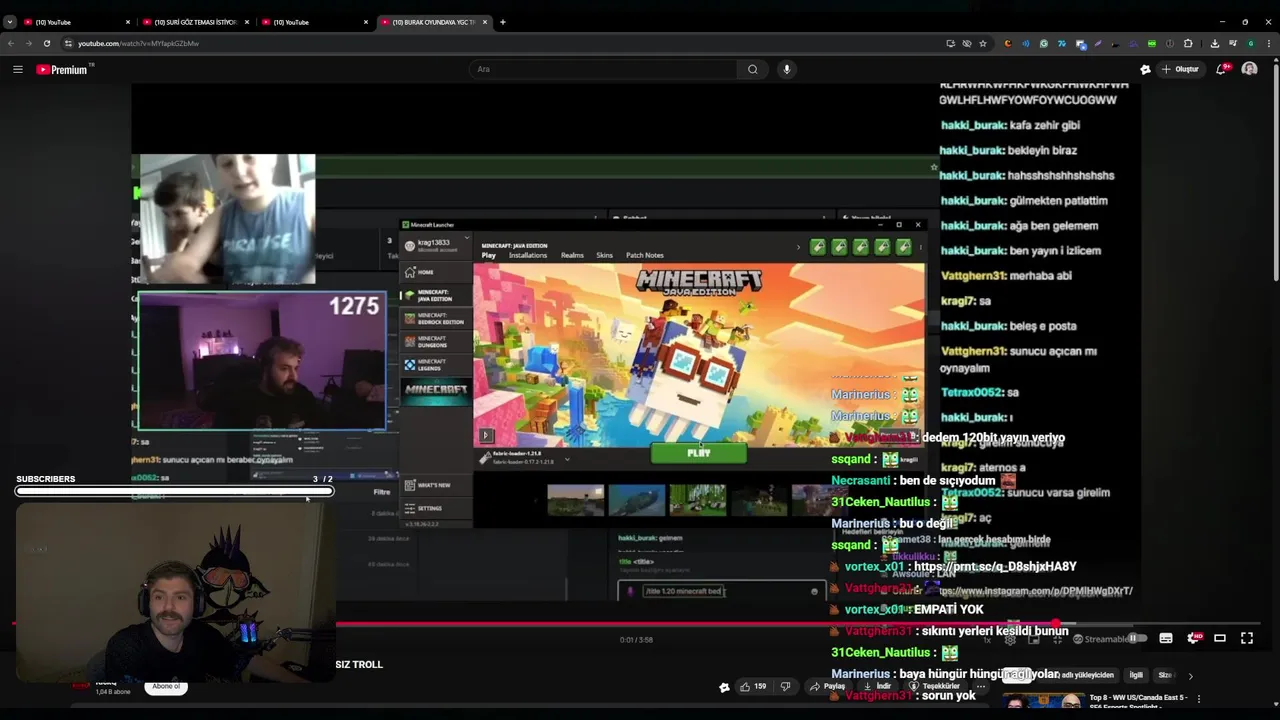The image size is (1280, 720).
Task: Switch to the first YouTube tab
Action: click(77, 22)
